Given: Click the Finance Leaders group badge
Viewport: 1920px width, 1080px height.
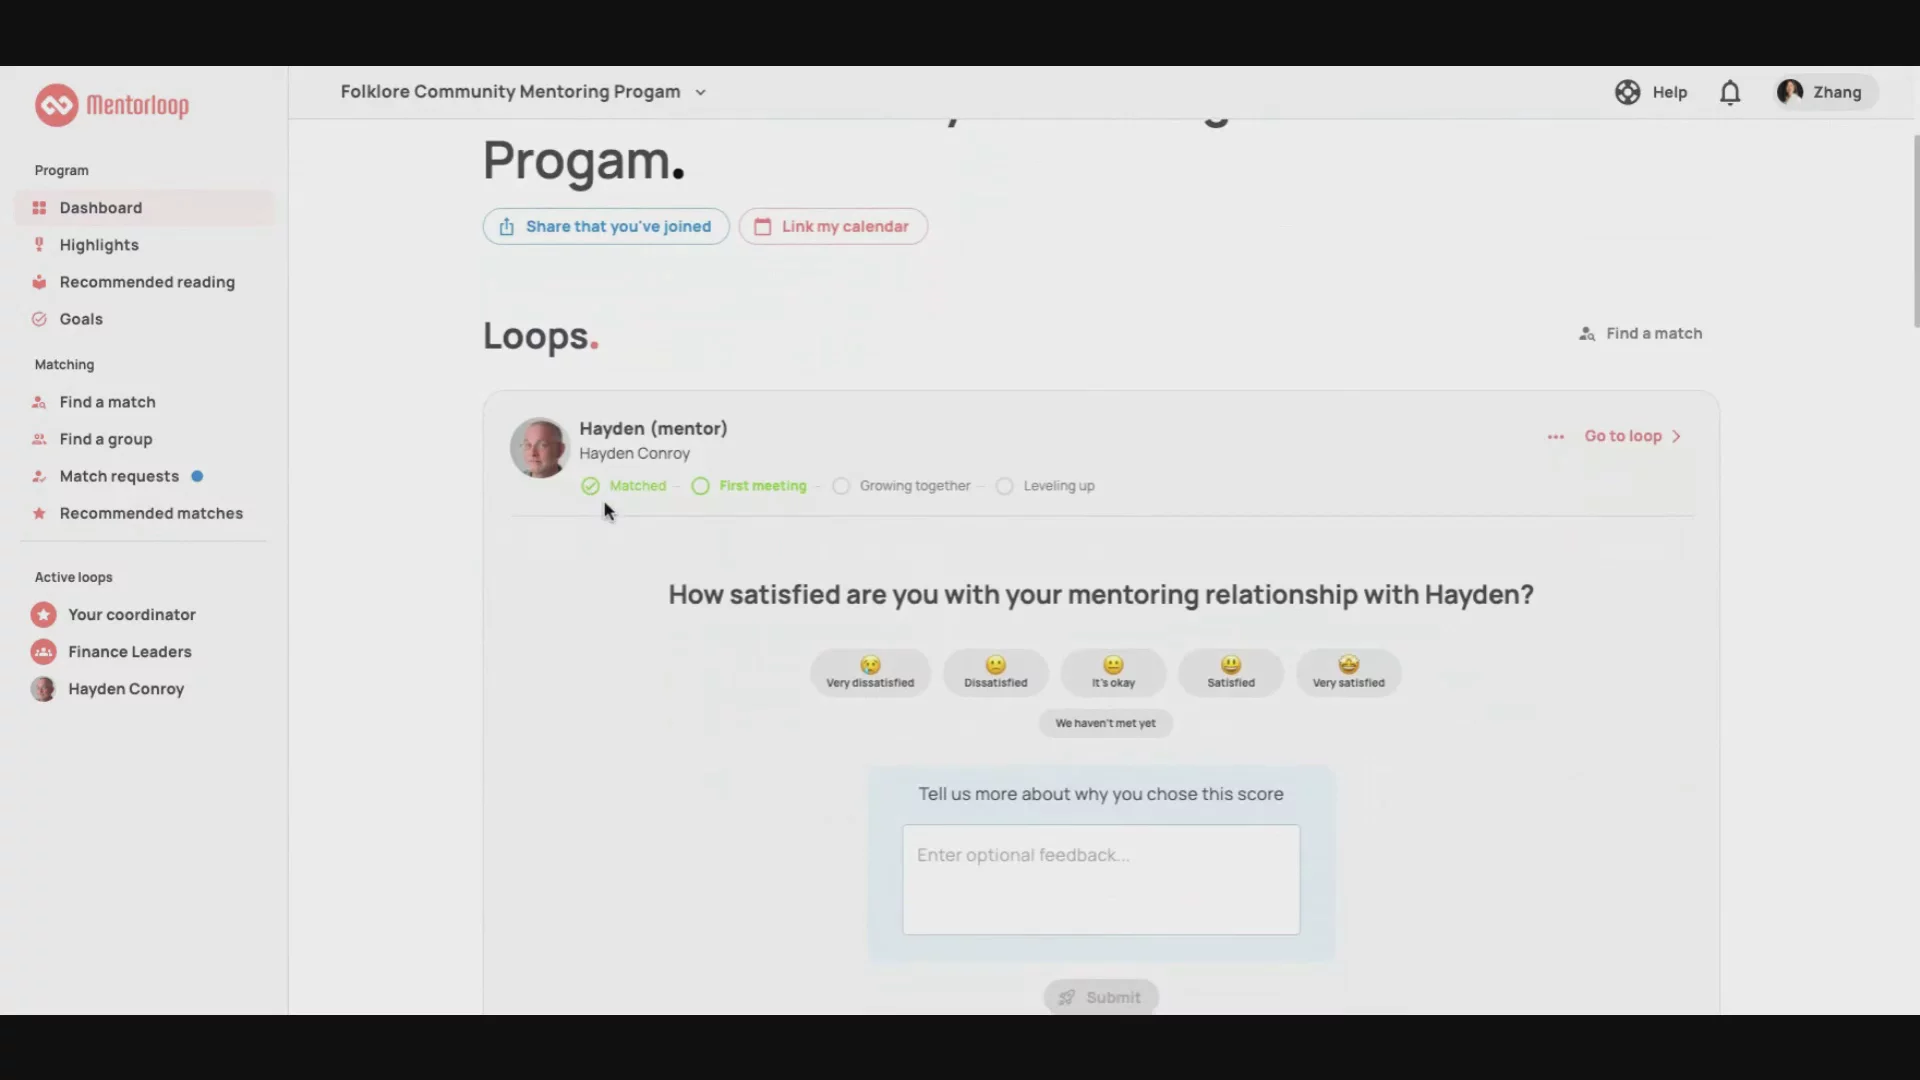Looking at the screenshot, I should click(x=43, y=652).
